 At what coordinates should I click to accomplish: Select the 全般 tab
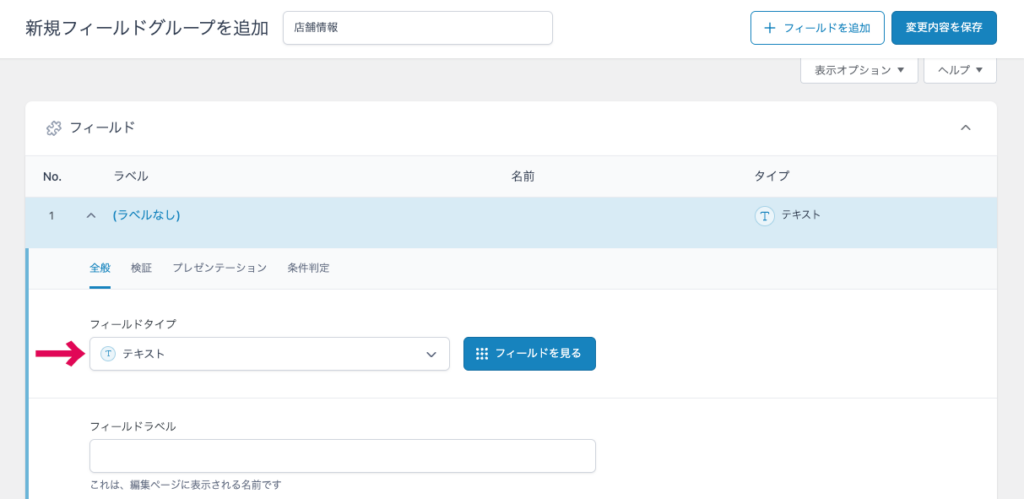(100, 268)
